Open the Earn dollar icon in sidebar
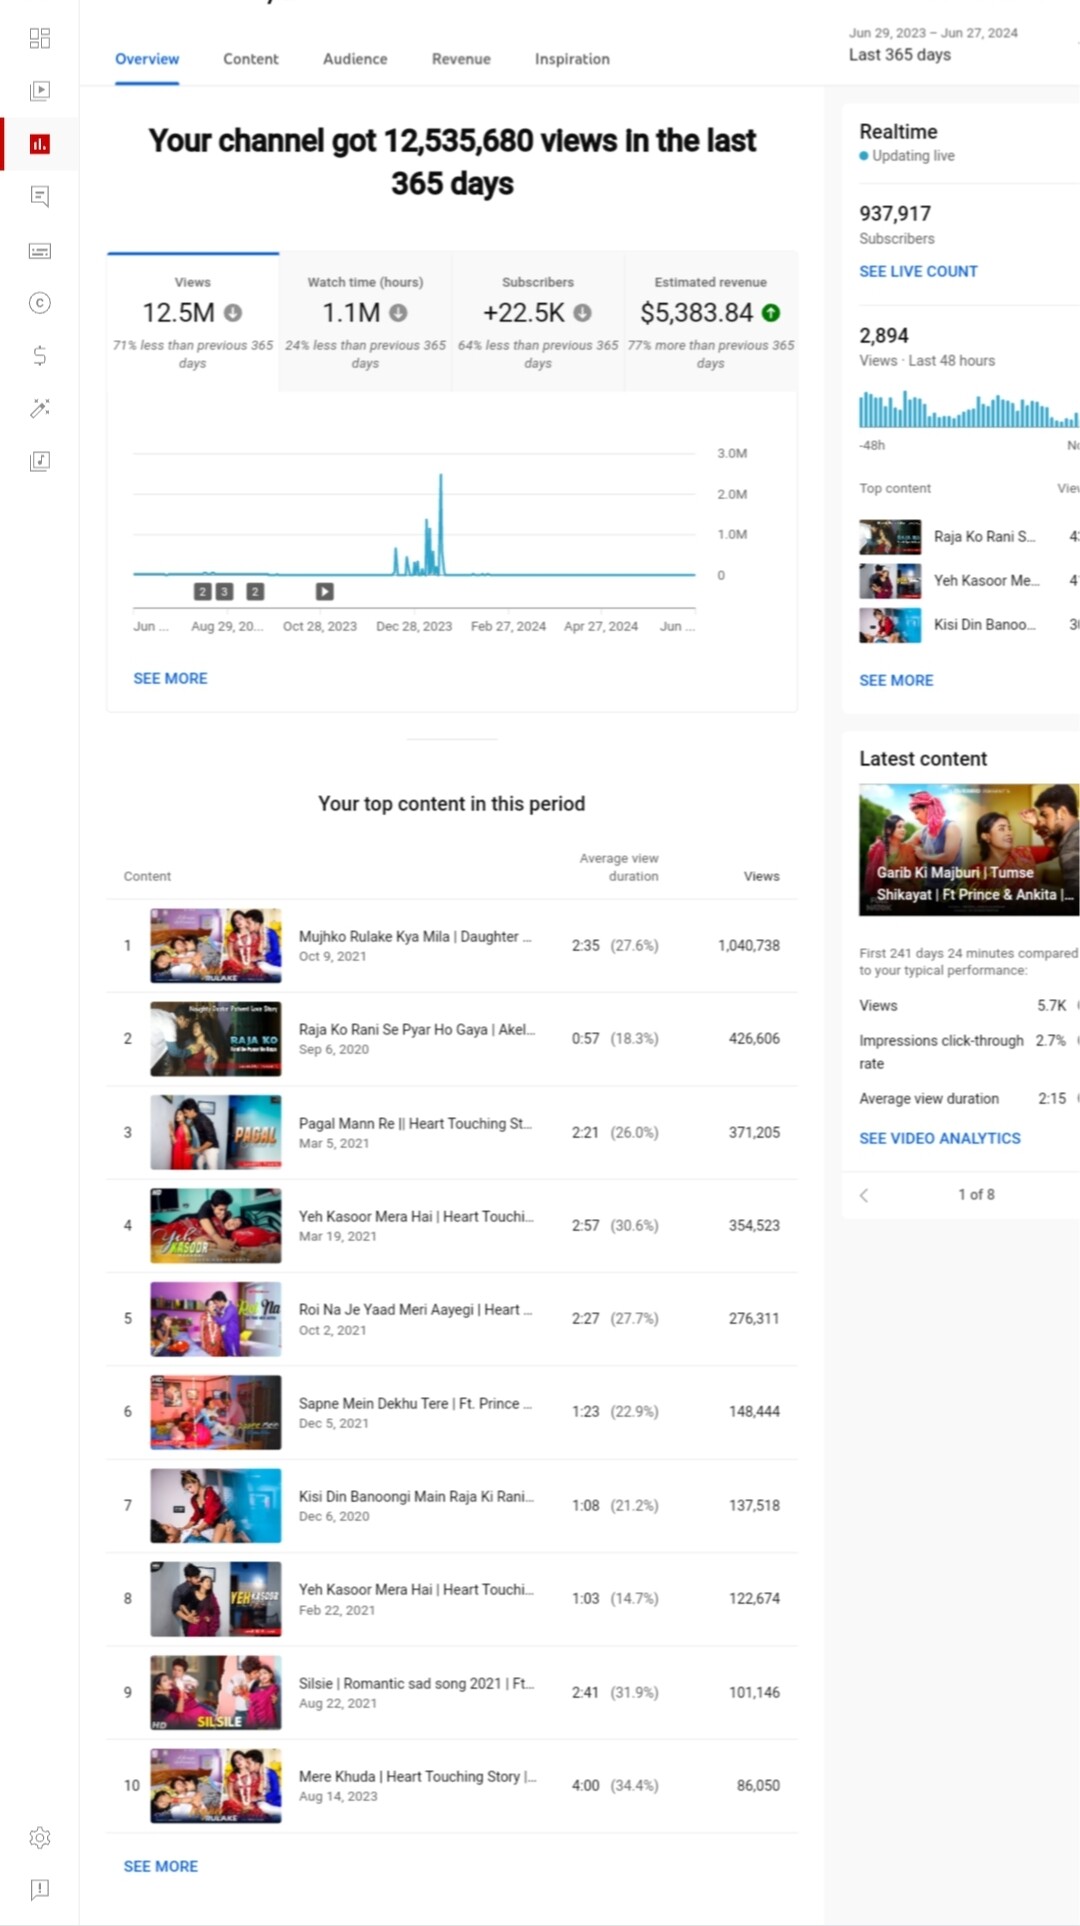 coord(40,355)
